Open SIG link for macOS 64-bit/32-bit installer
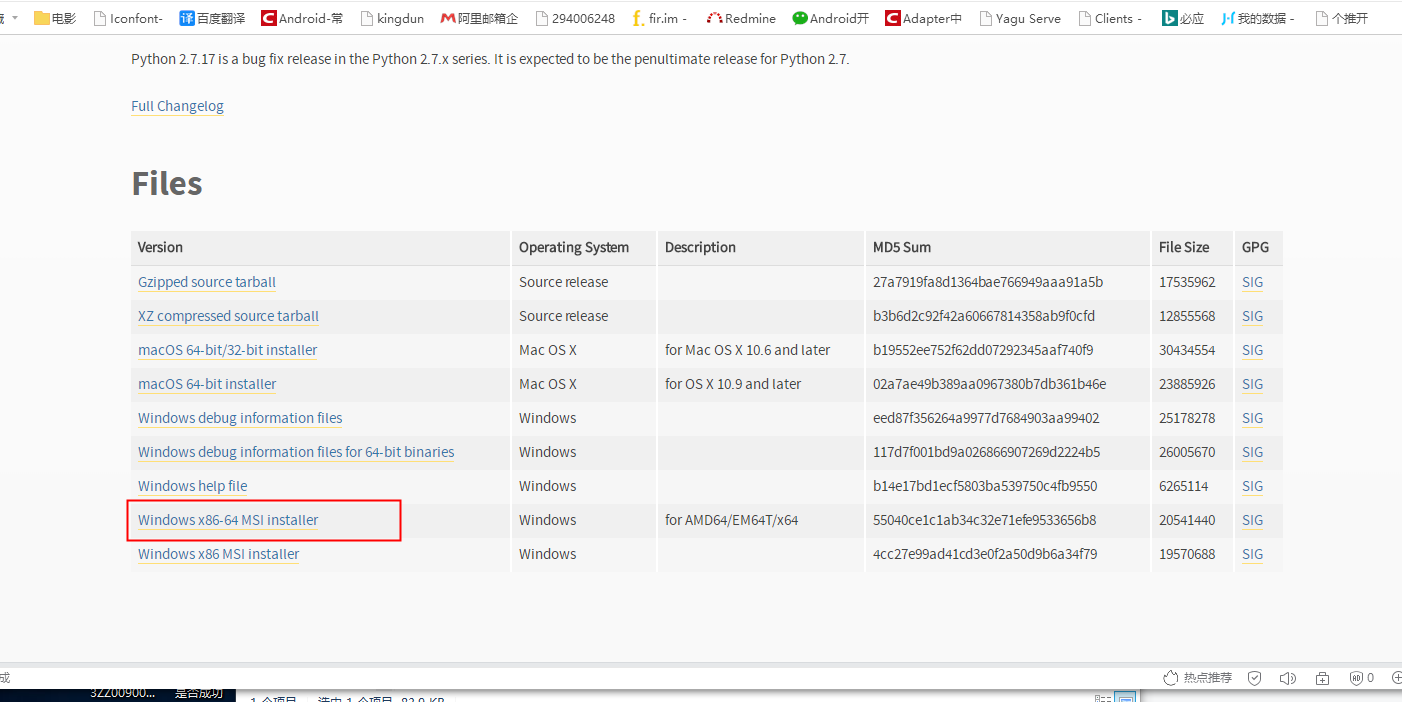 click(x=1252, y=350)
